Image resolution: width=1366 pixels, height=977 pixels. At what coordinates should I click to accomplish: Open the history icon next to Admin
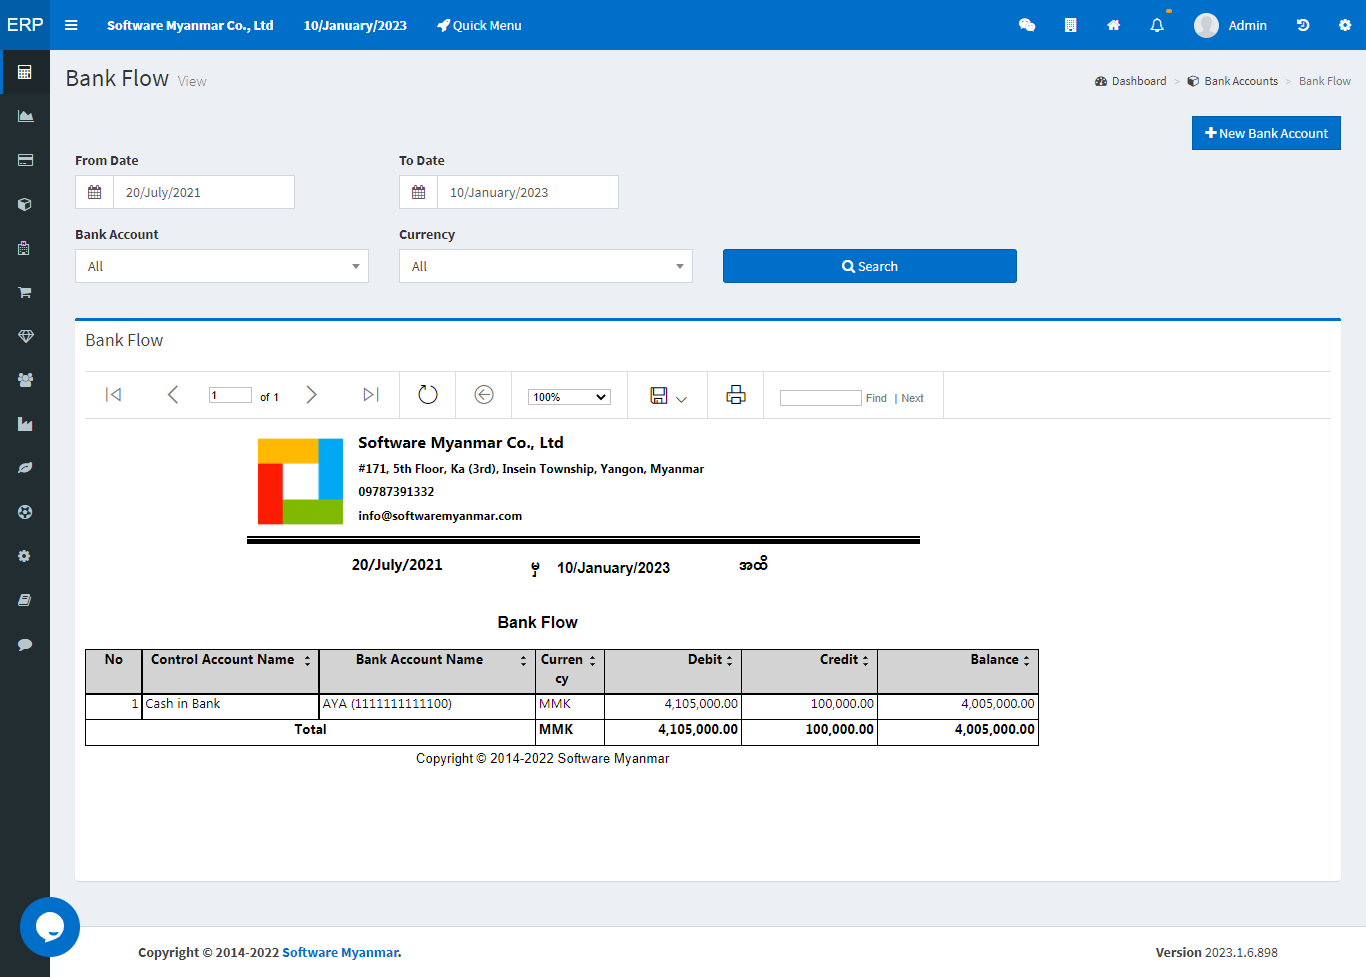pyautogui.click(x=1303, y=25)
